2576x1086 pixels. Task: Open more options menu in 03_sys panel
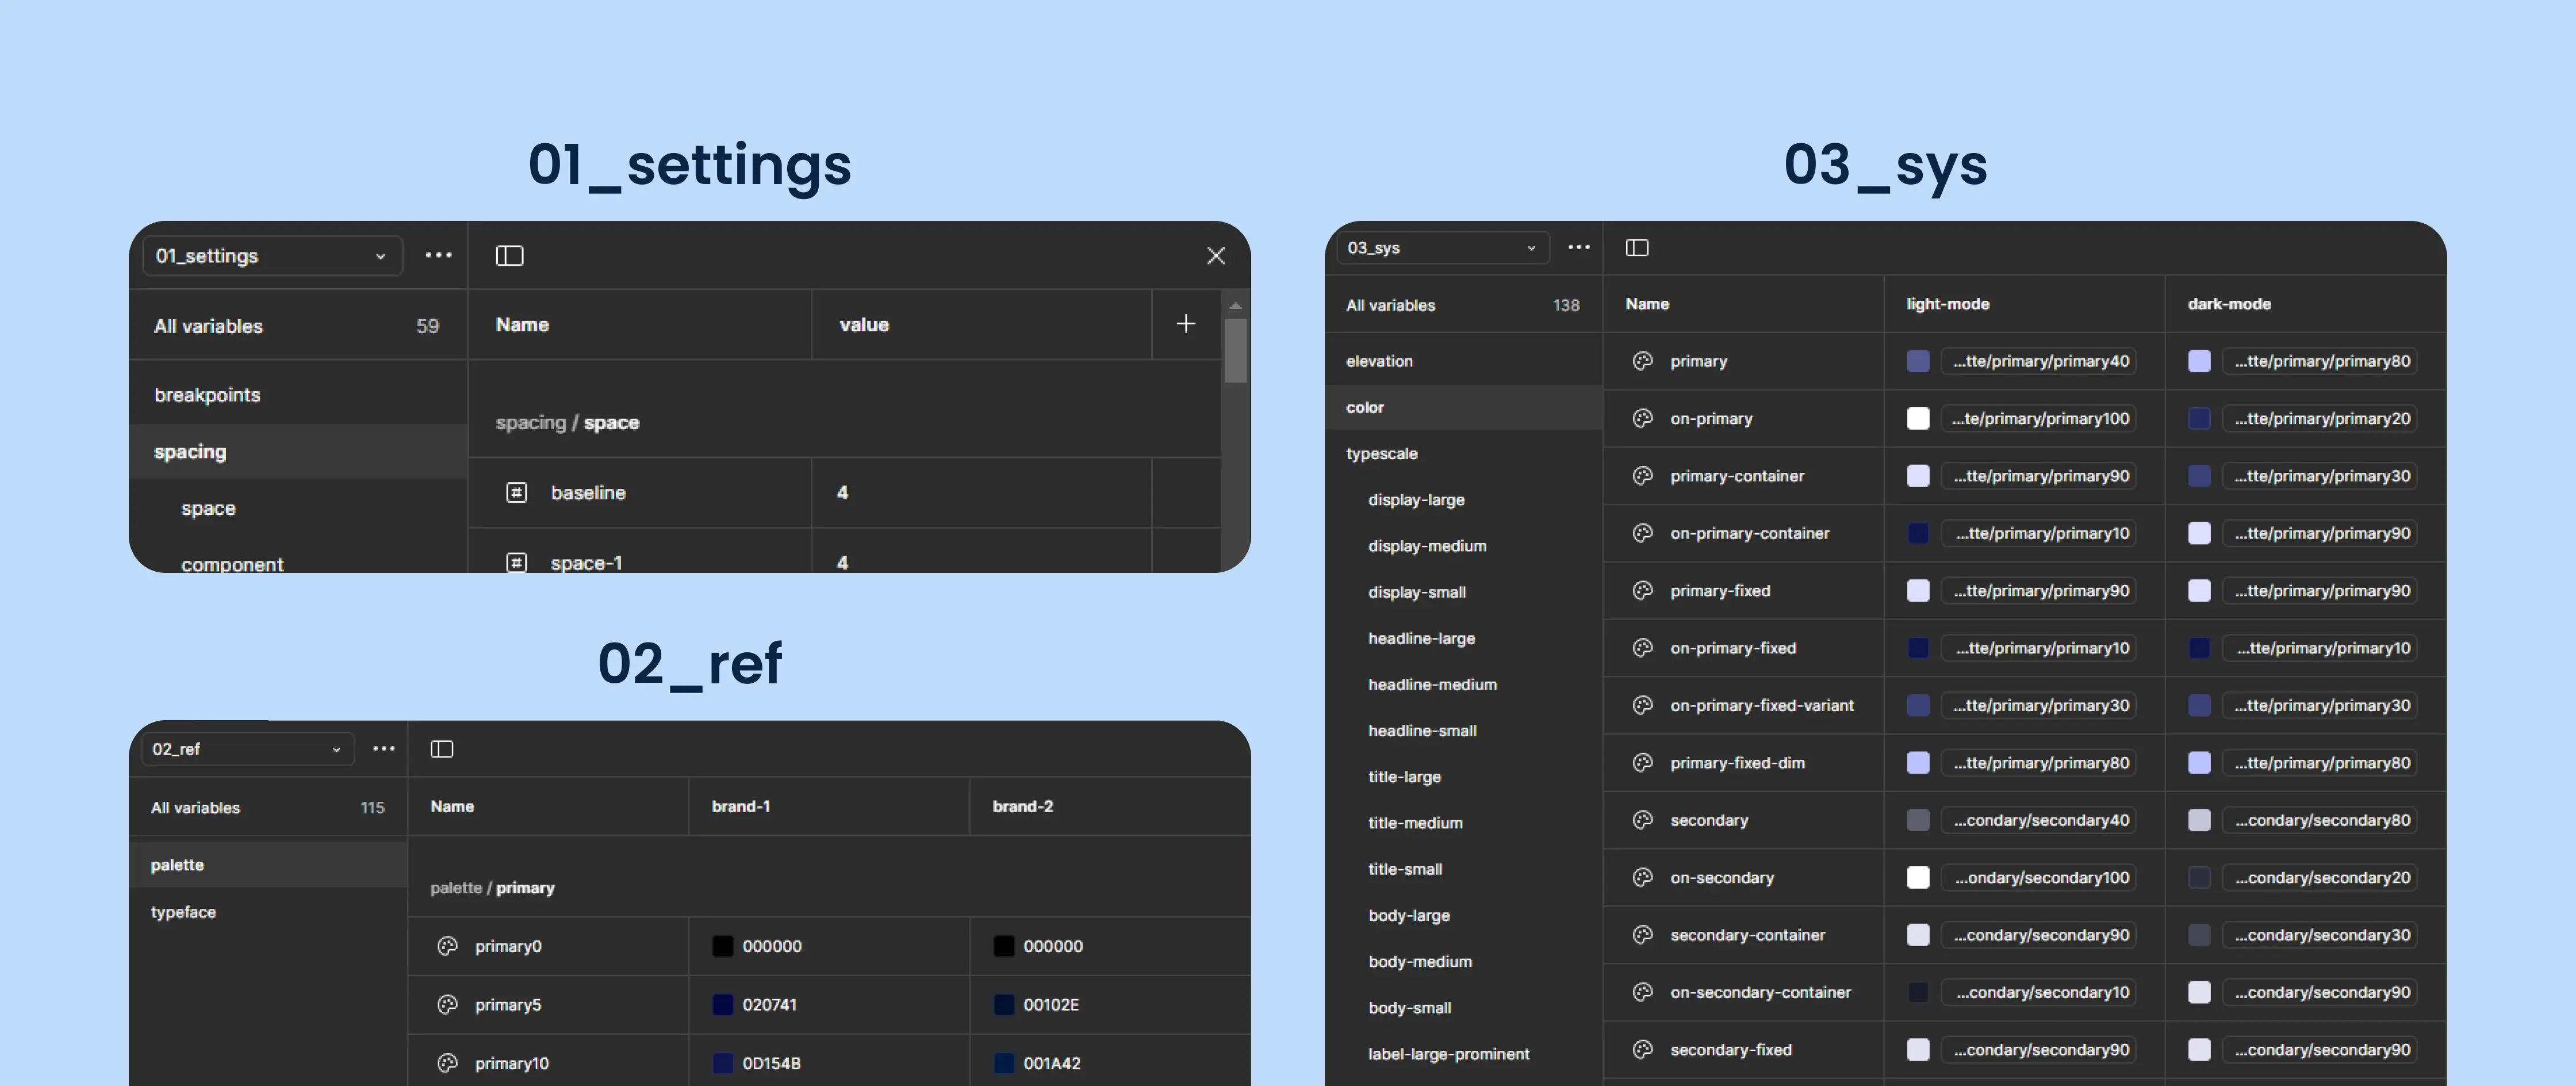coord(1579,248)
